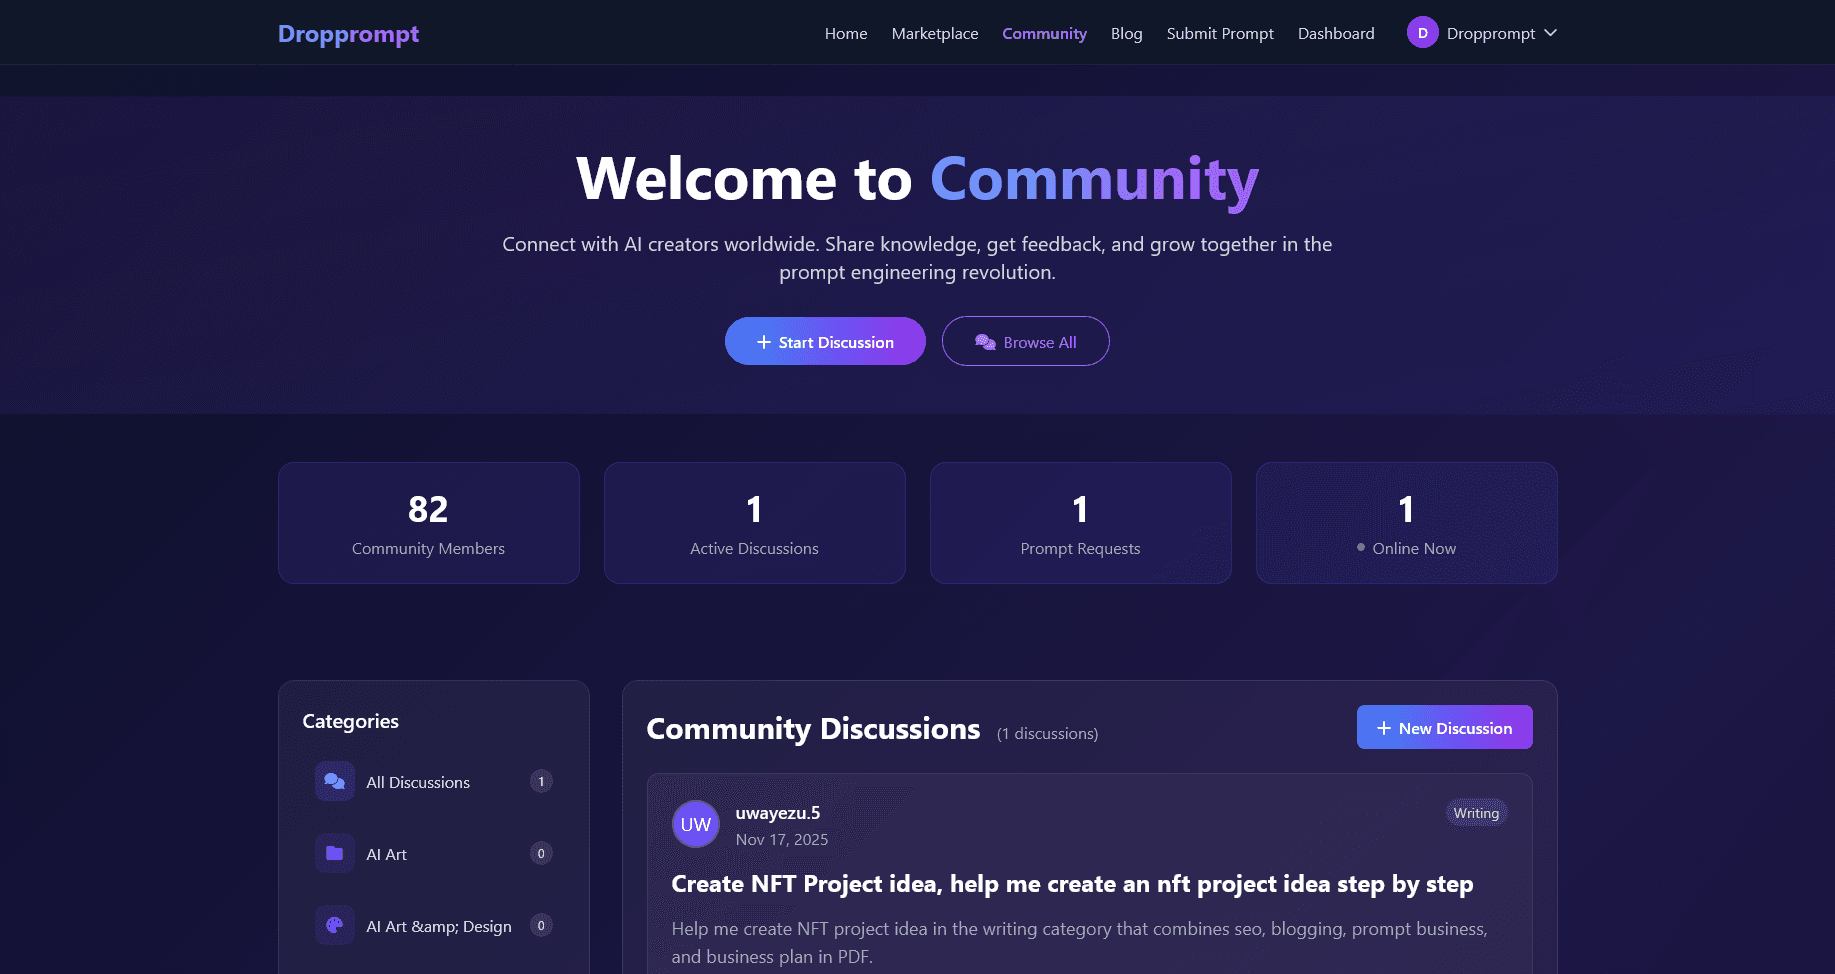Select the All Discussions chat bubble icon
1835x974 pixels.
(x=334, y=781)
